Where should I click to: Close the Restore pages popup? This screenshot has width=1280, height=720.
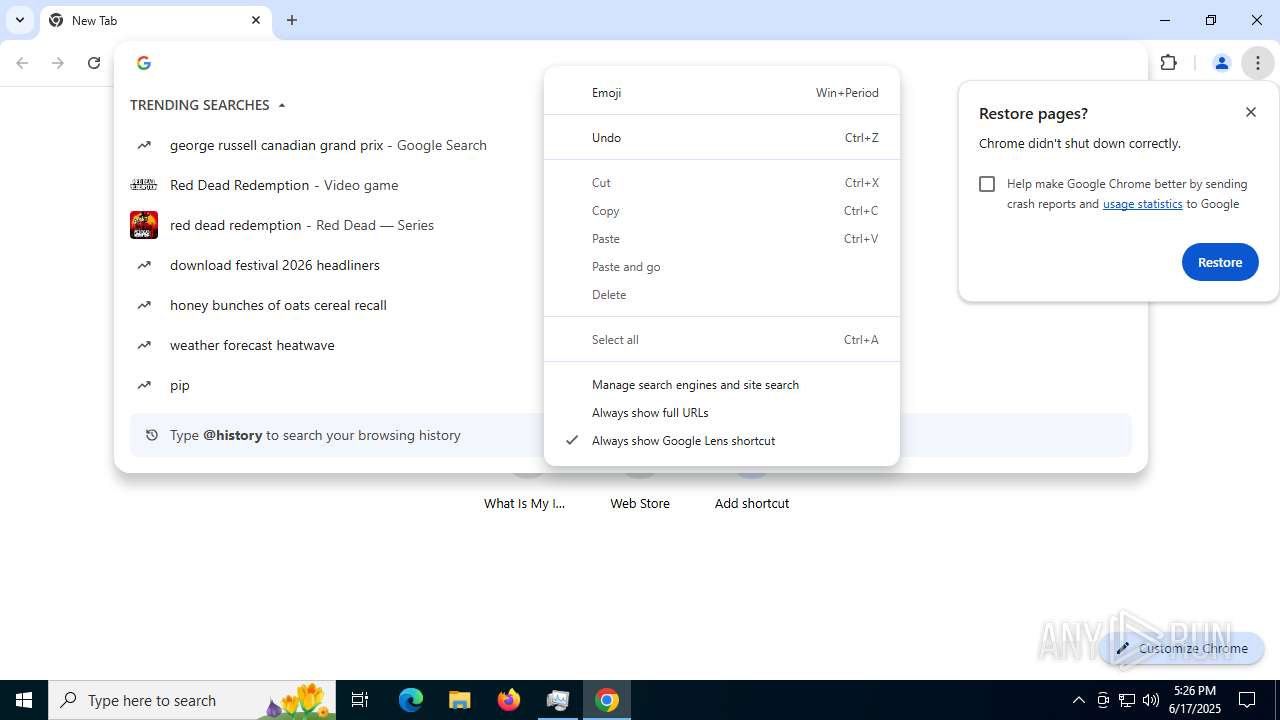[x=1251, y=112]
